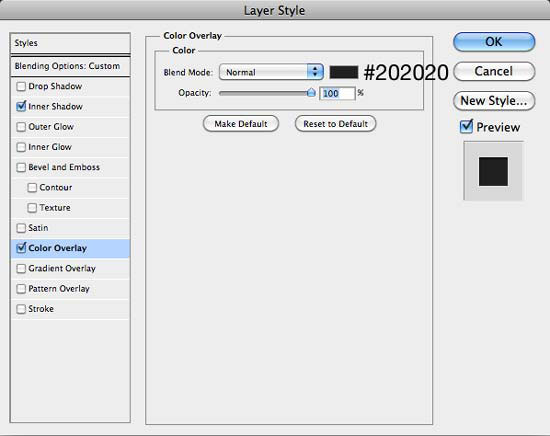Enable the Contour sub-option checkbox
The image size is (550, 436).
tap(32, 188)
